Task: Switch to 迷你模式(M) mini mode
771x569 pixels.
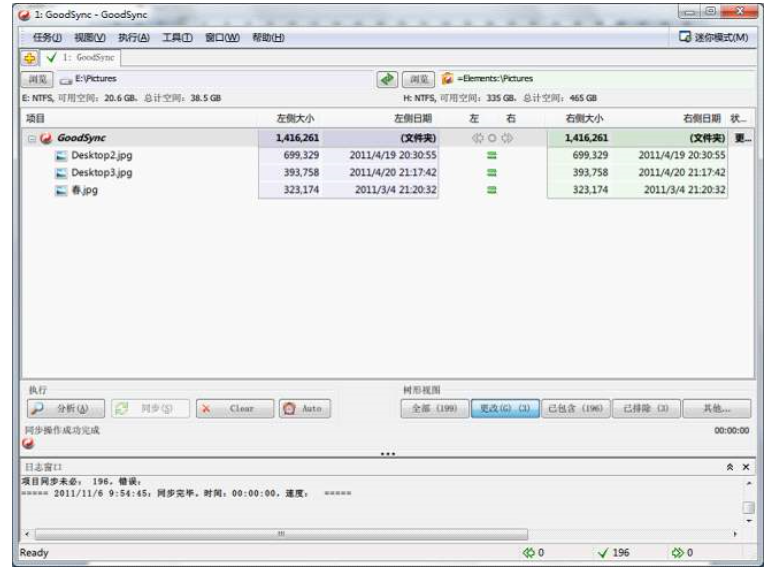Action: point(713,37)
